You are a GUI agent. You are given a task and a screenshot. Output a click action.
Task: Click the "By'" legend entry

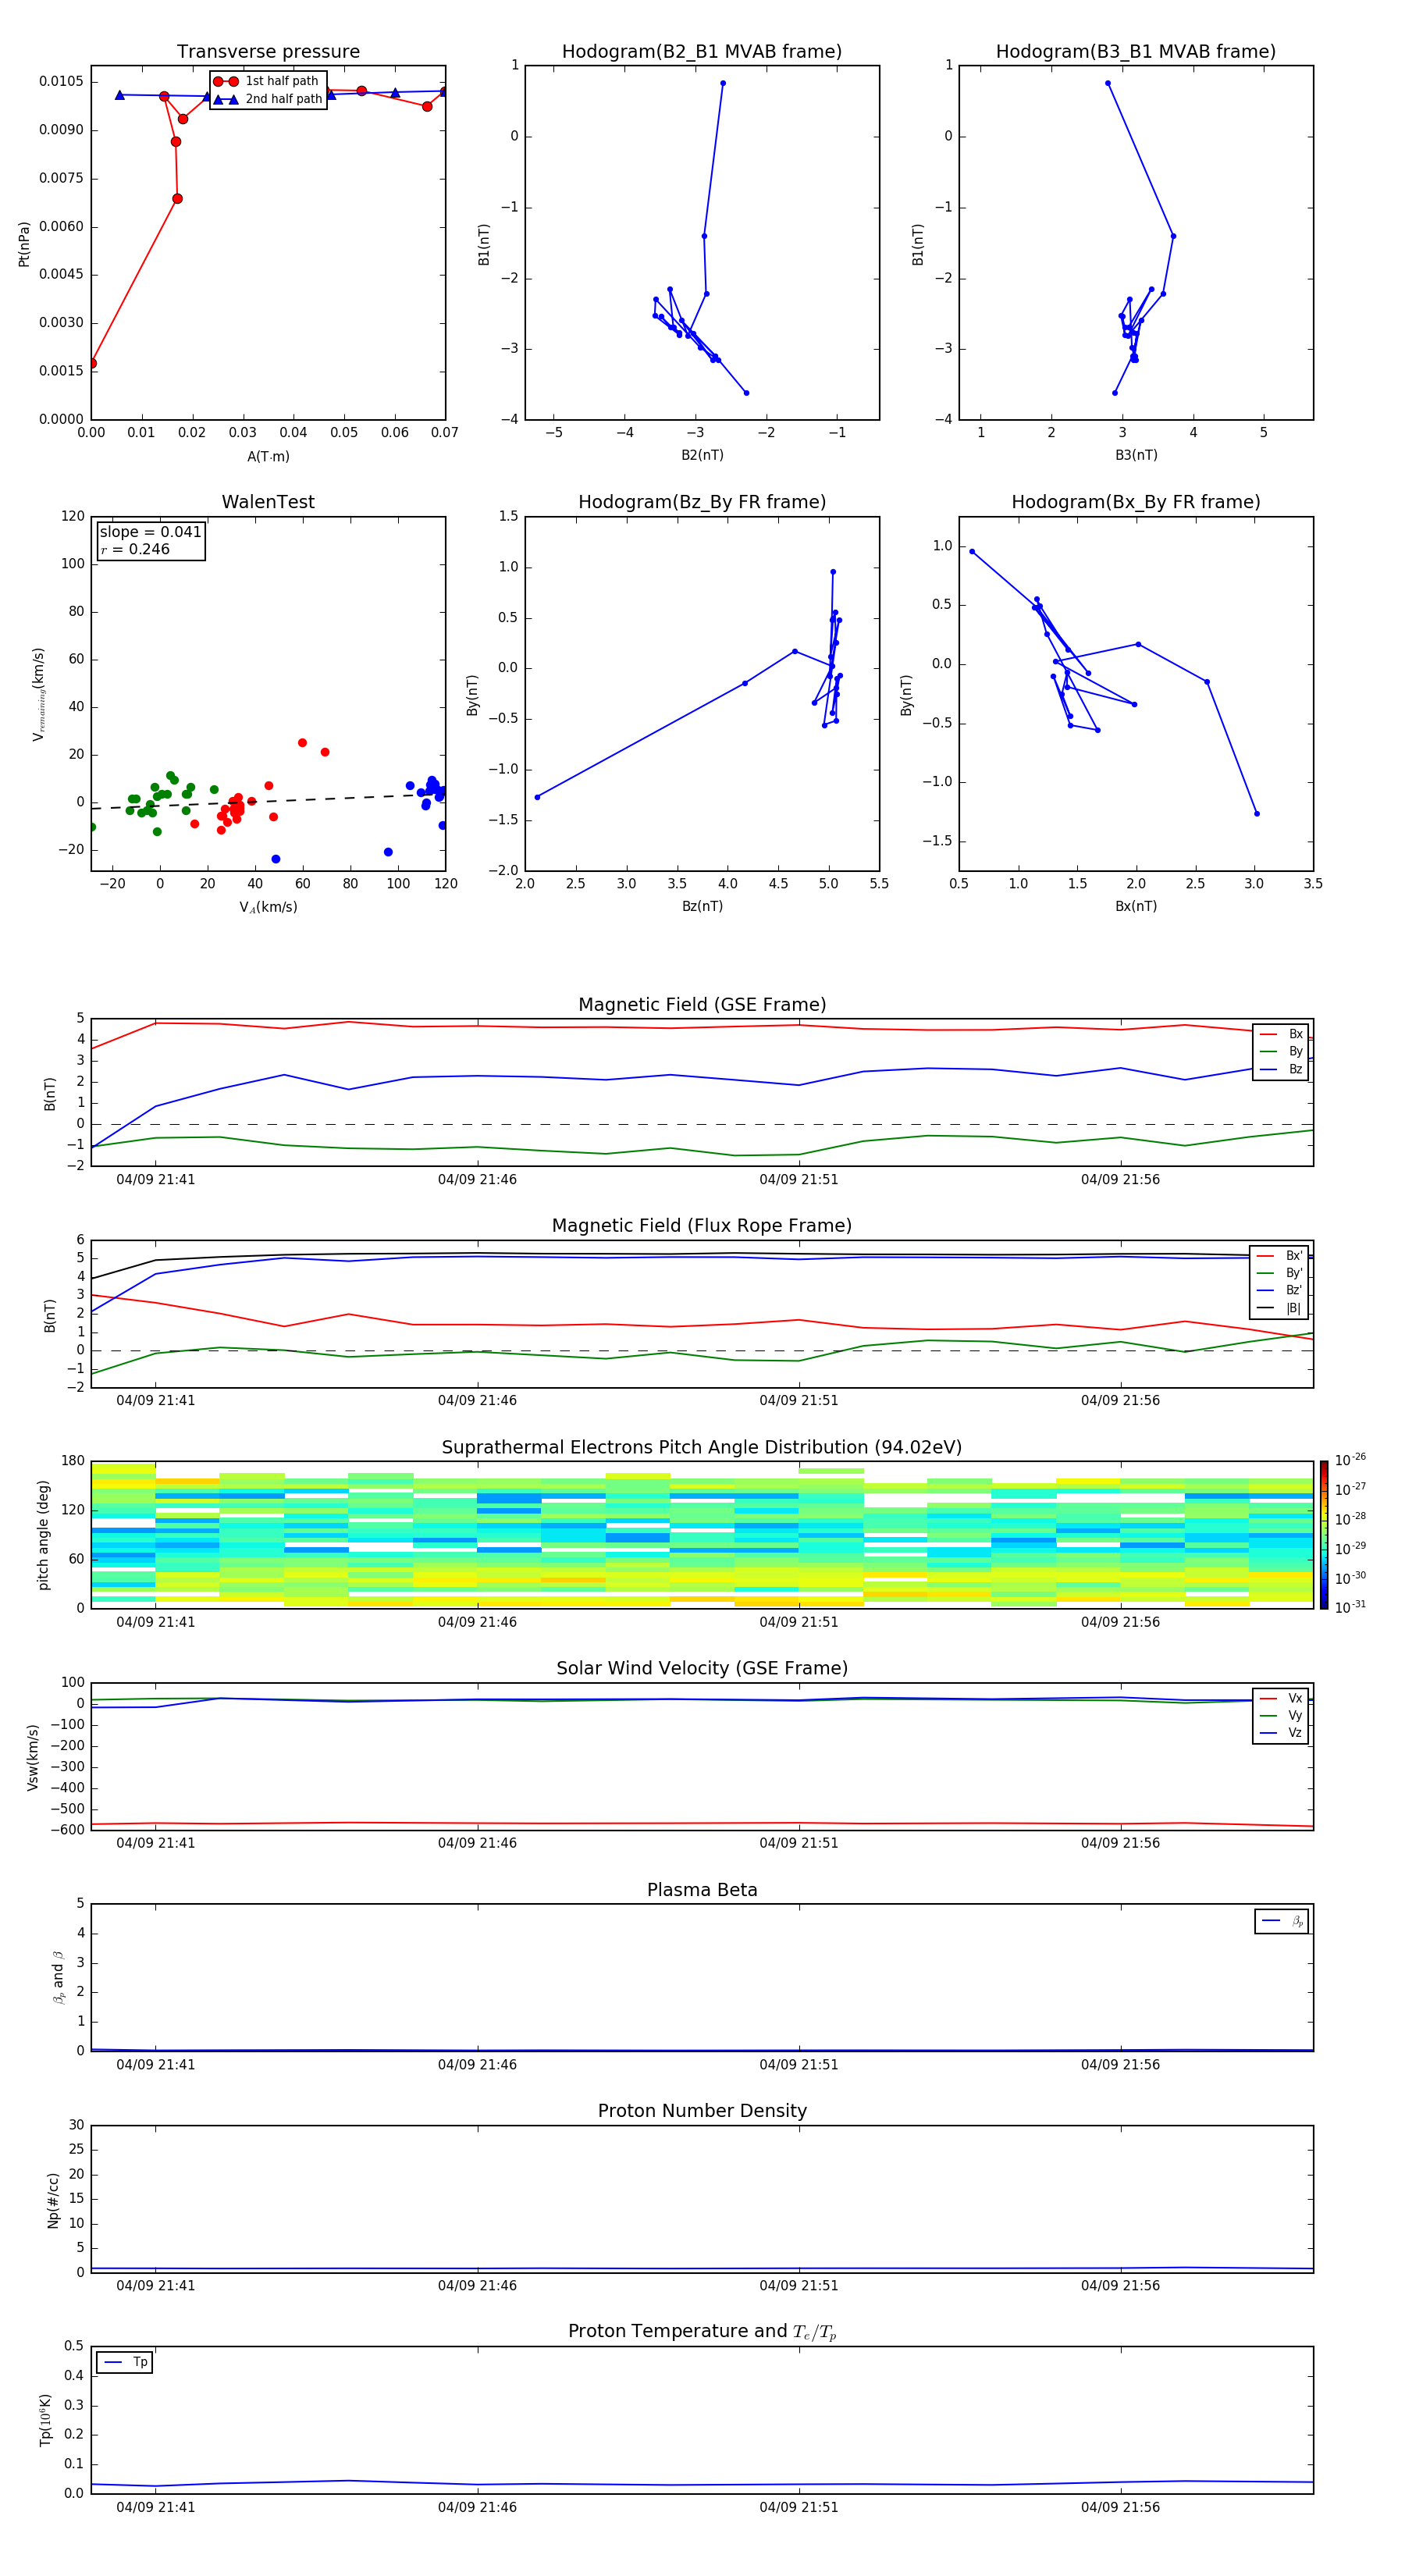(x=1279, y=1273)
